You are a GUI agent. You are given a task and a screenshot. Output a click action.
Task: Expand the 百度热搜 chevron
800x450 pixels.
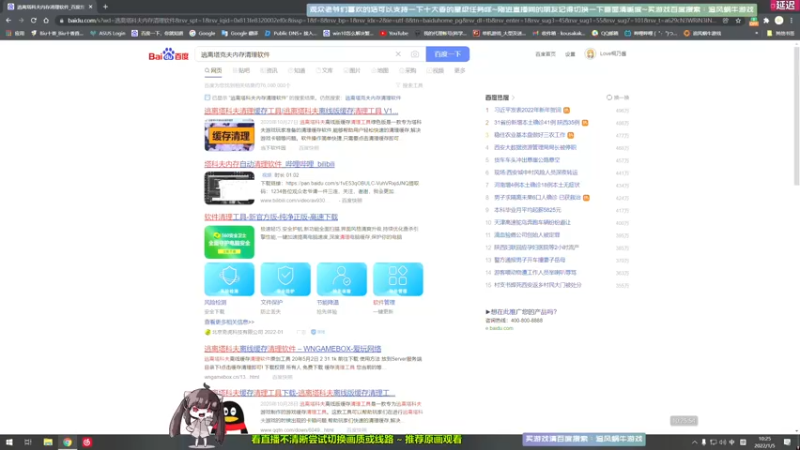[x=513, y=97]
